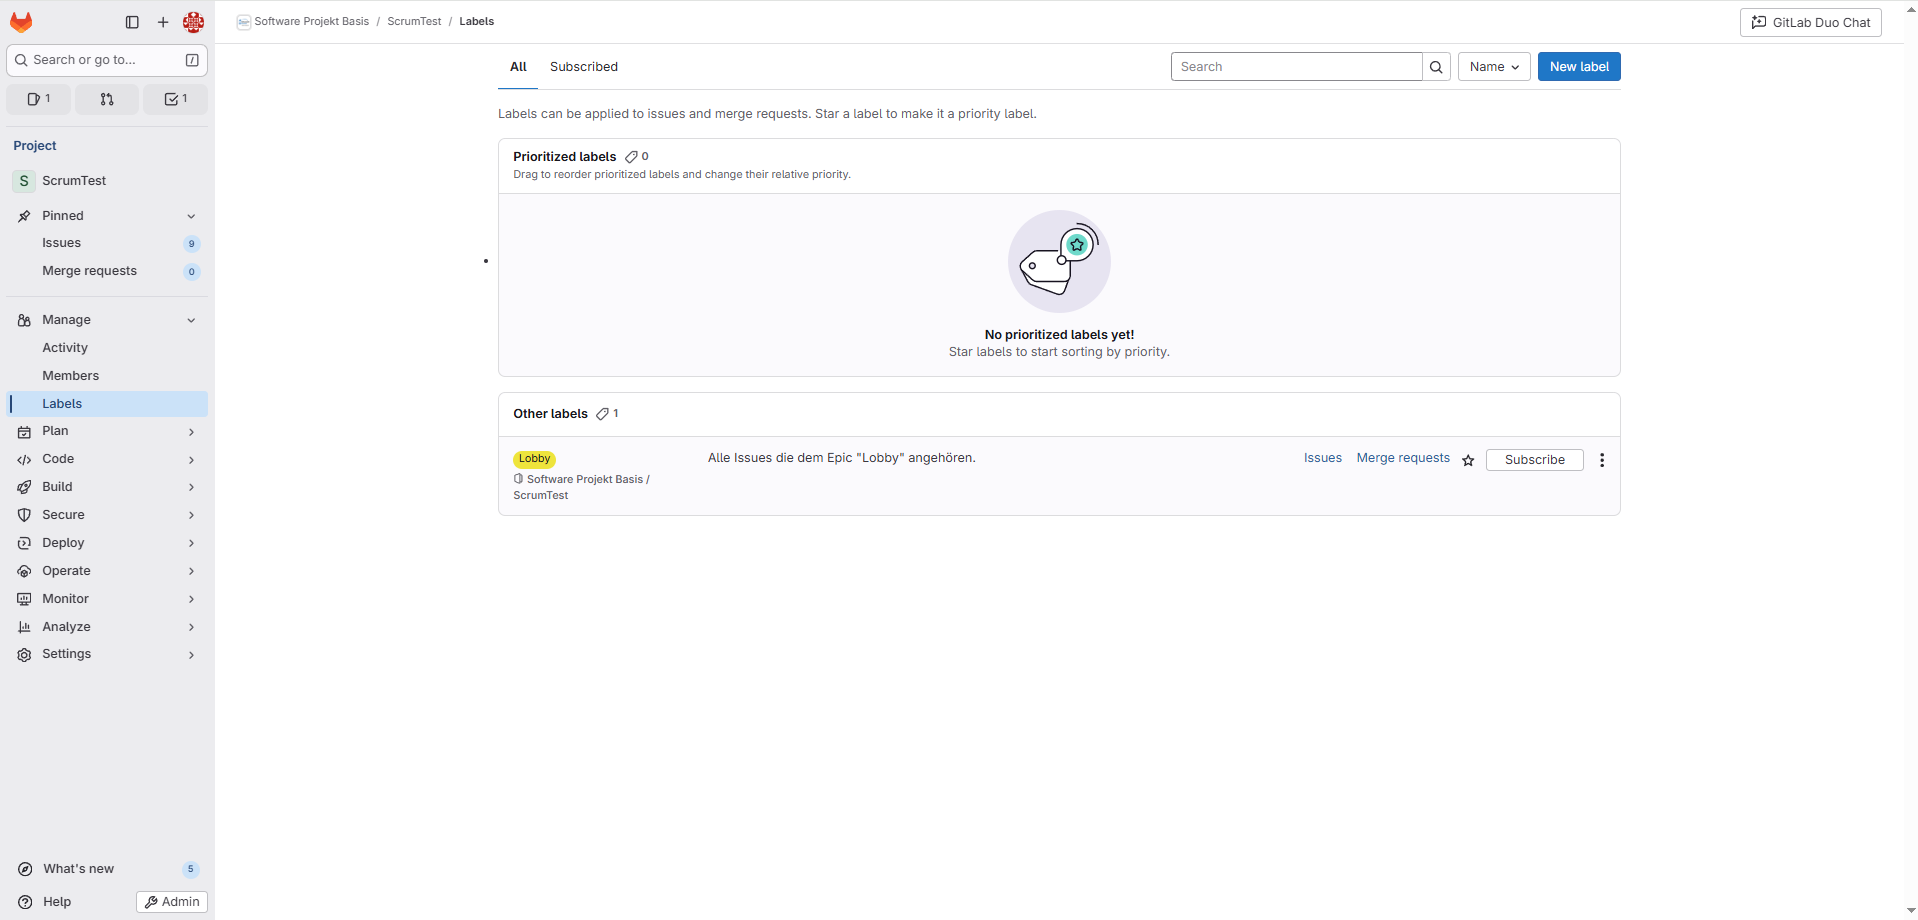Toggle the sidebar collapse icon
The width and height of the screenshot is (1918, 920).
pyautogui.click(x=132, y=22)
